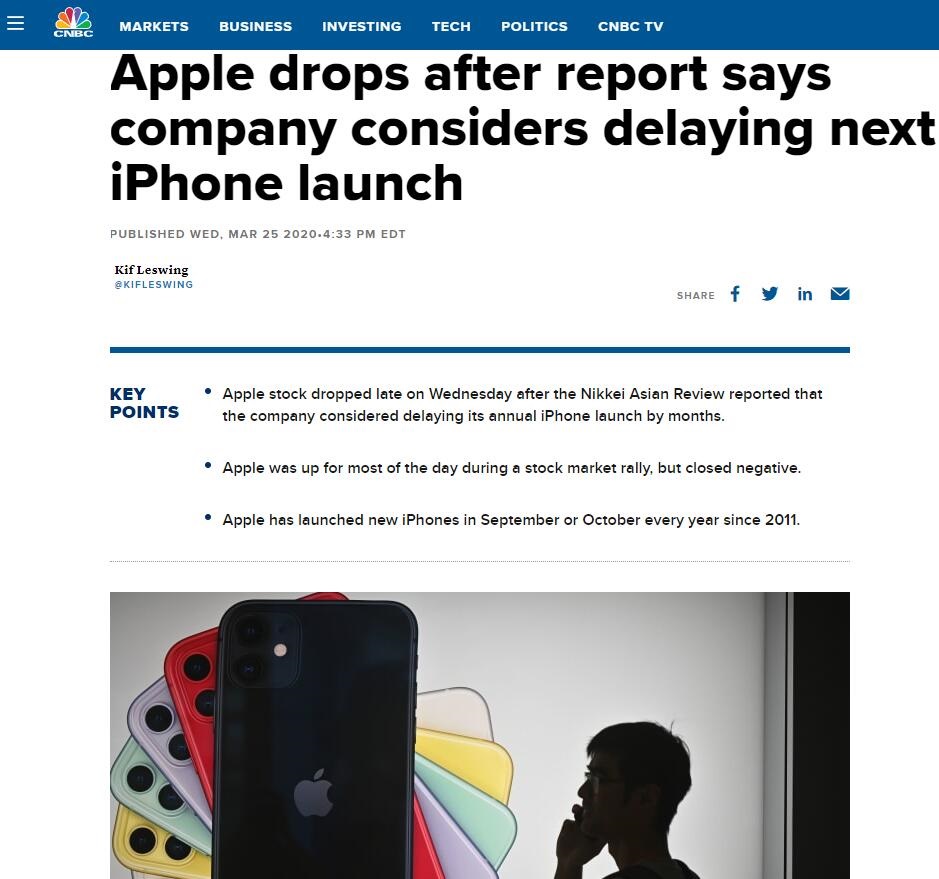Image resolution: width=939 pixels, height=879 pixels.
Task: Navigate to the Politics section
Action: tap(534, 26)
